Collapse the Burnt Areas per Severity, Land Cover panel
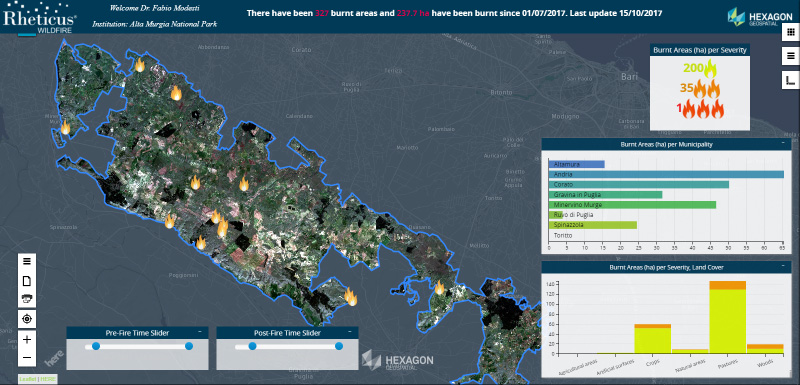 (x=783, y=266)
